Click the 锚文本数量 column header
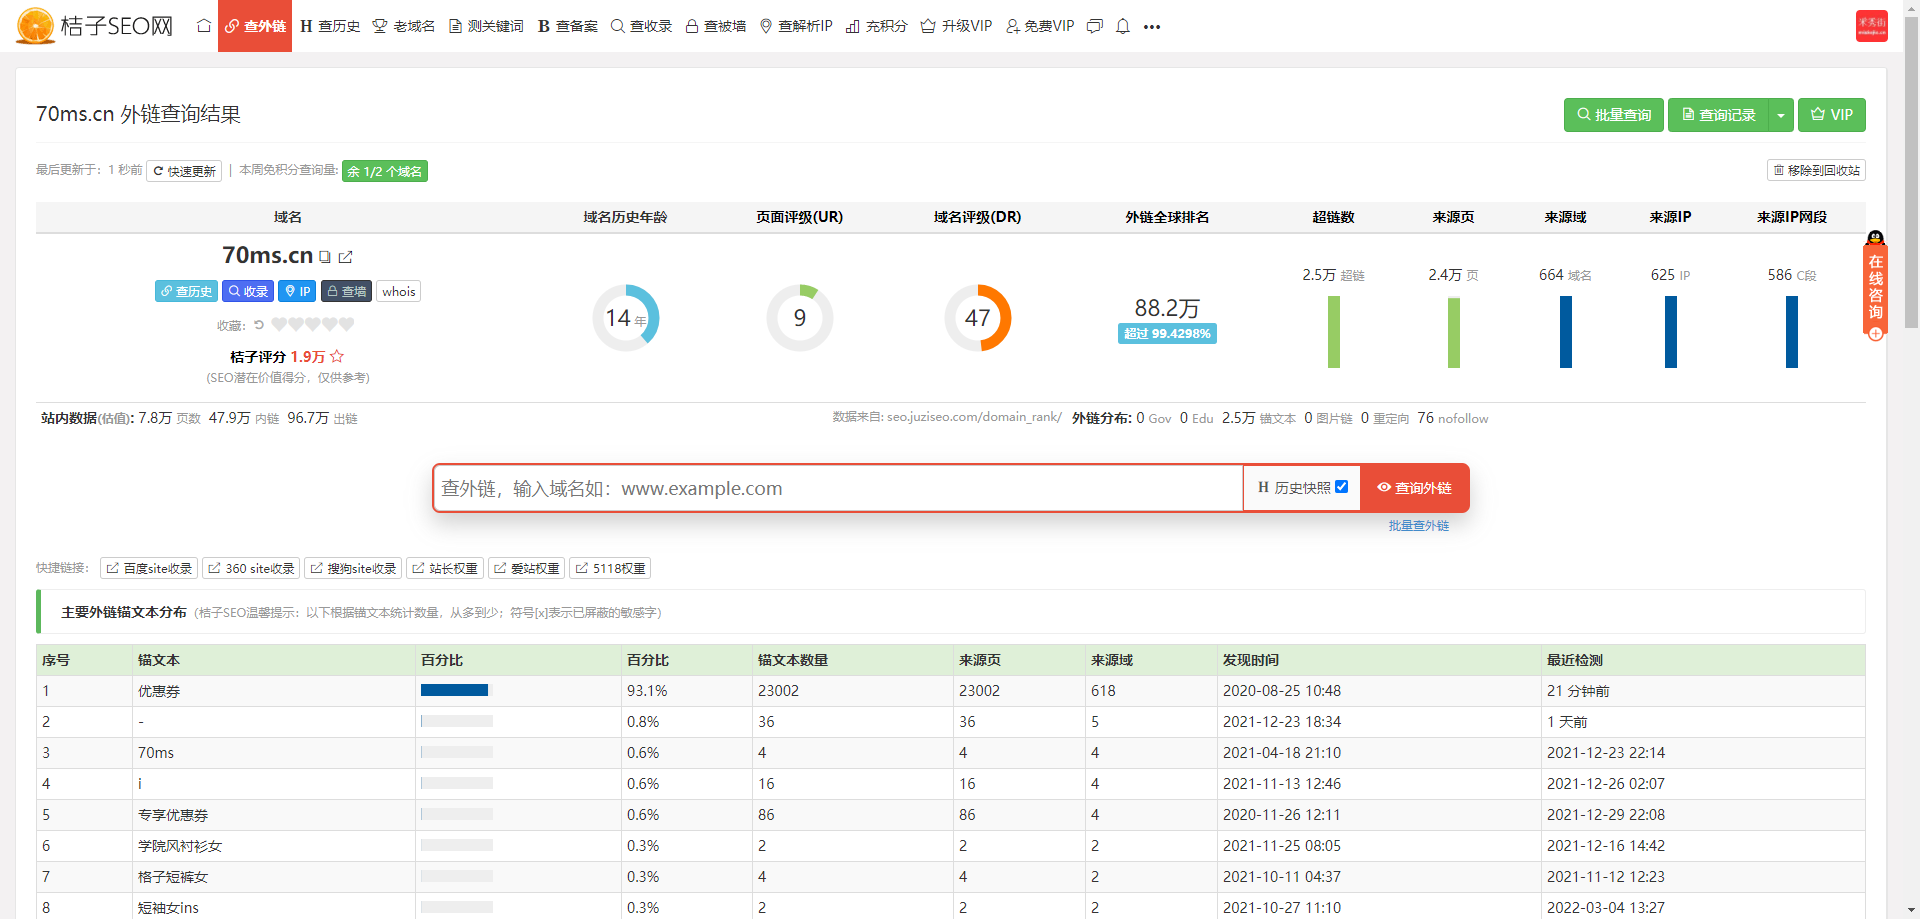Image resolution: width=1920 pixels, height=919 pixels. [793, 660]
